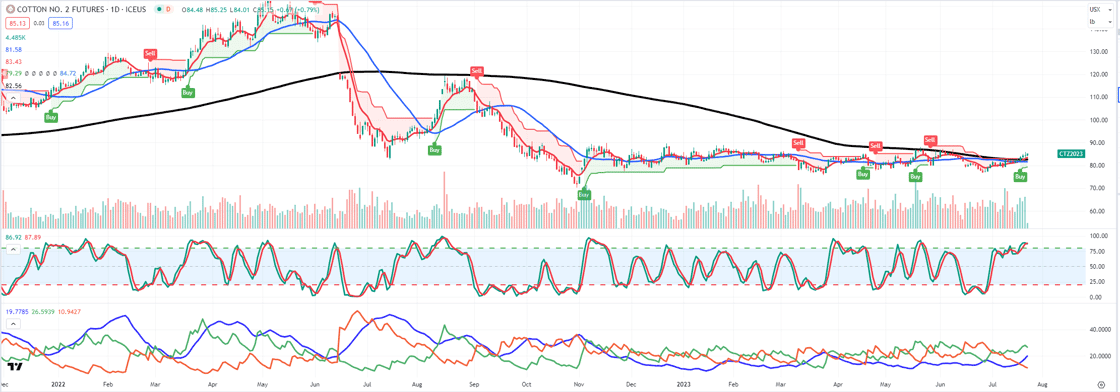Click the blue 85.16 buy price button
The image size is (1120, 392).
point(60,24)
